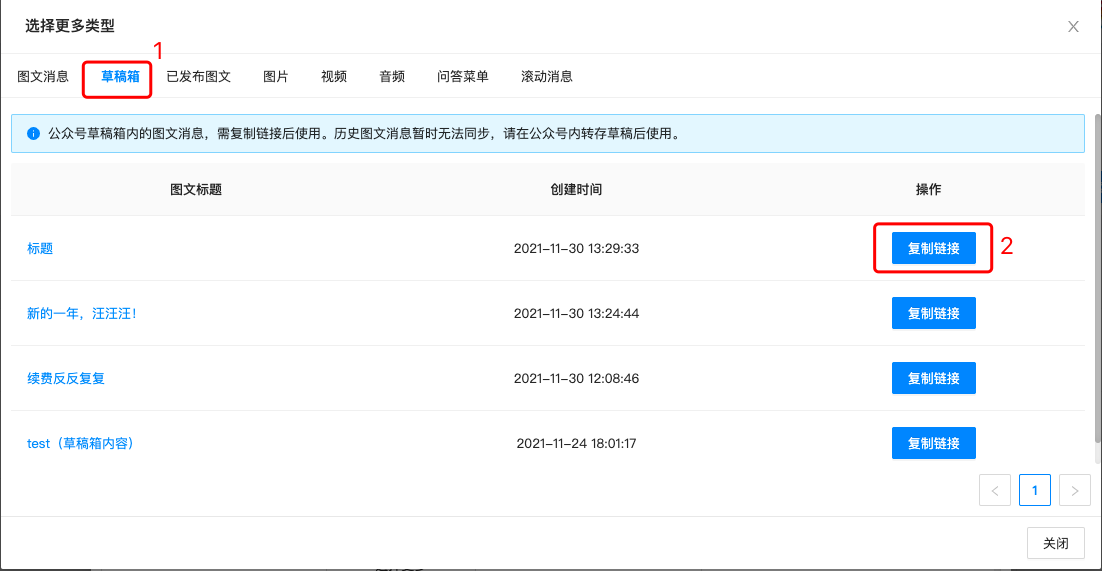
Task: Copy link for test（草稿箱内容） draft
Action: pos(933,443)
